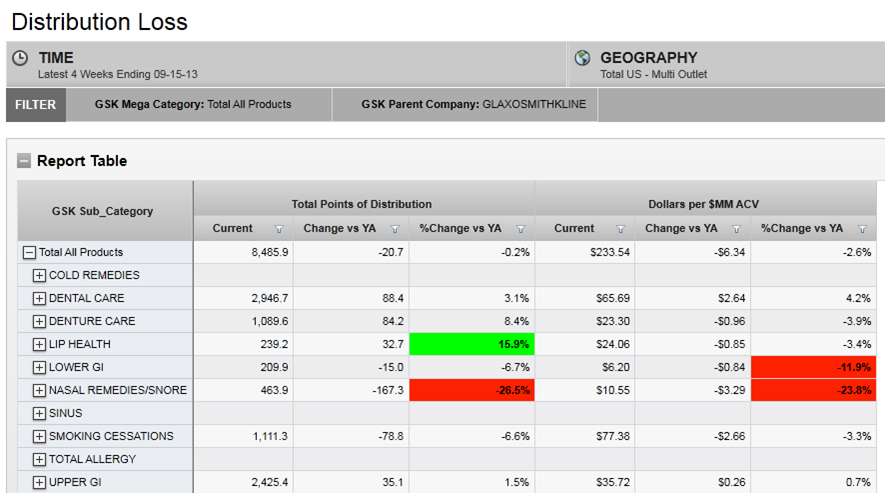This screenshot has height=494, width=886.
Task: Select the GSK Parent Company filter
Action: 473,104
